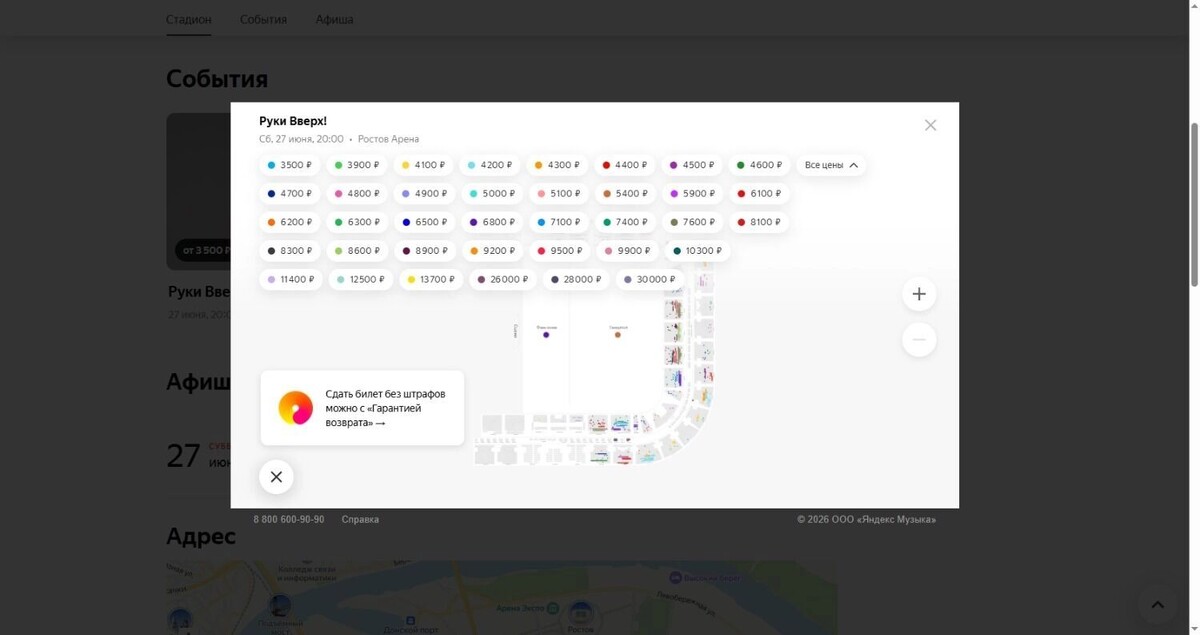This screenshot has height=635, width=1200.
Task: Choose the 4800 ₽ price chip
Action: [x=357, y=193]
